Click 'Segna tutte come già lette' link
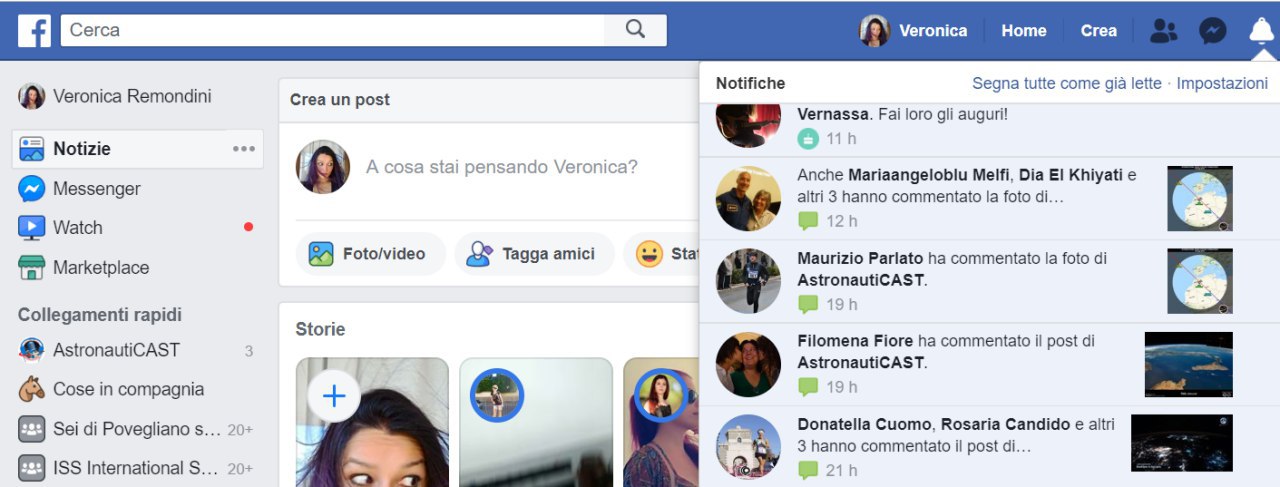 1067,84
